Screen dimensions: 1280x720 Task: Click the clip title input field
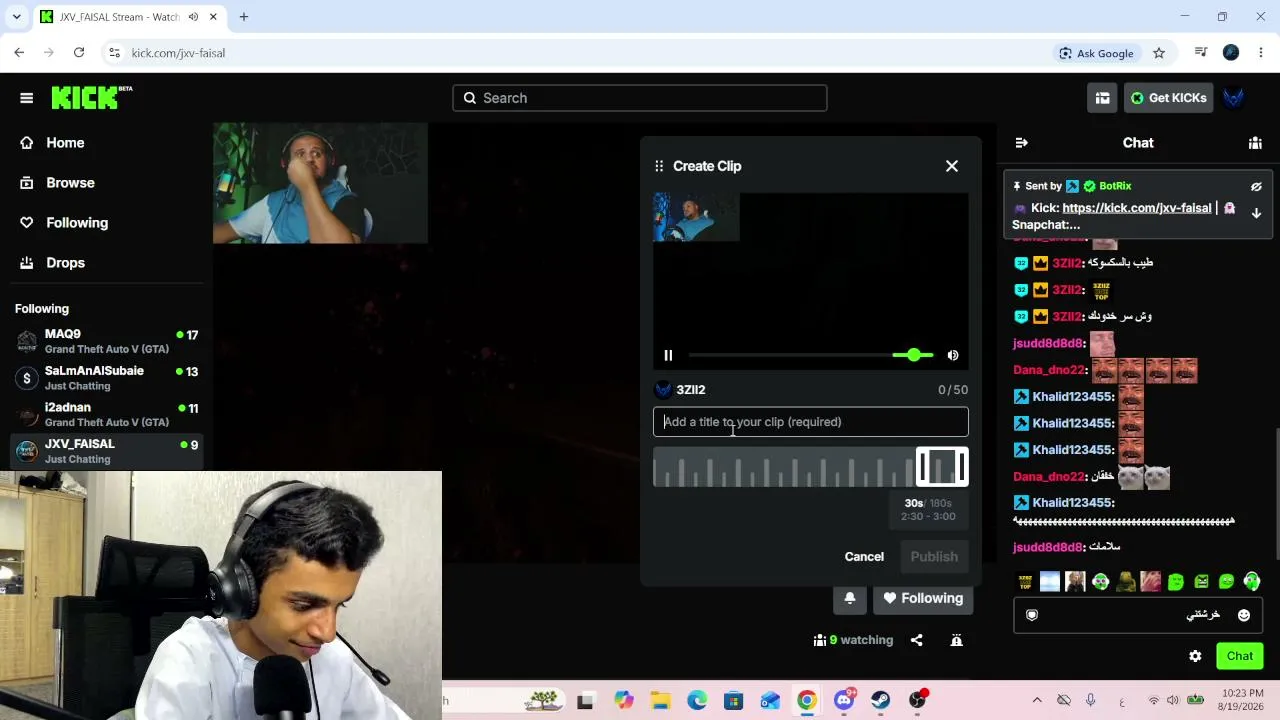811,422
